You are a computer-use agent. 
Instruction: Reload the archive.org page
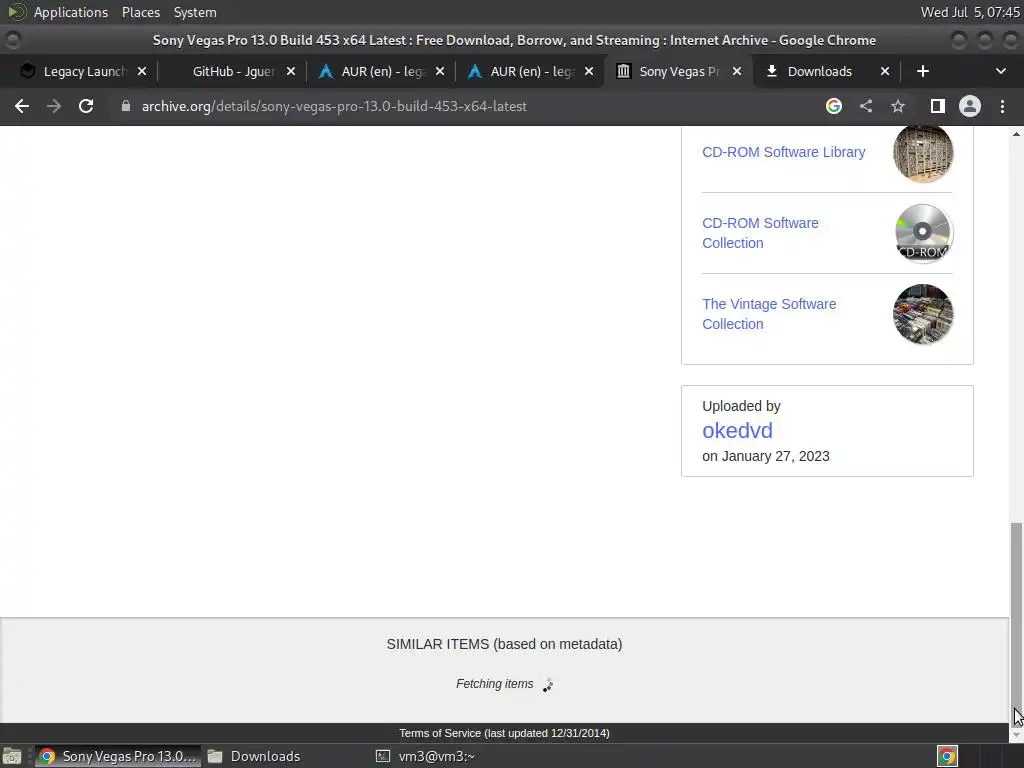86,106
